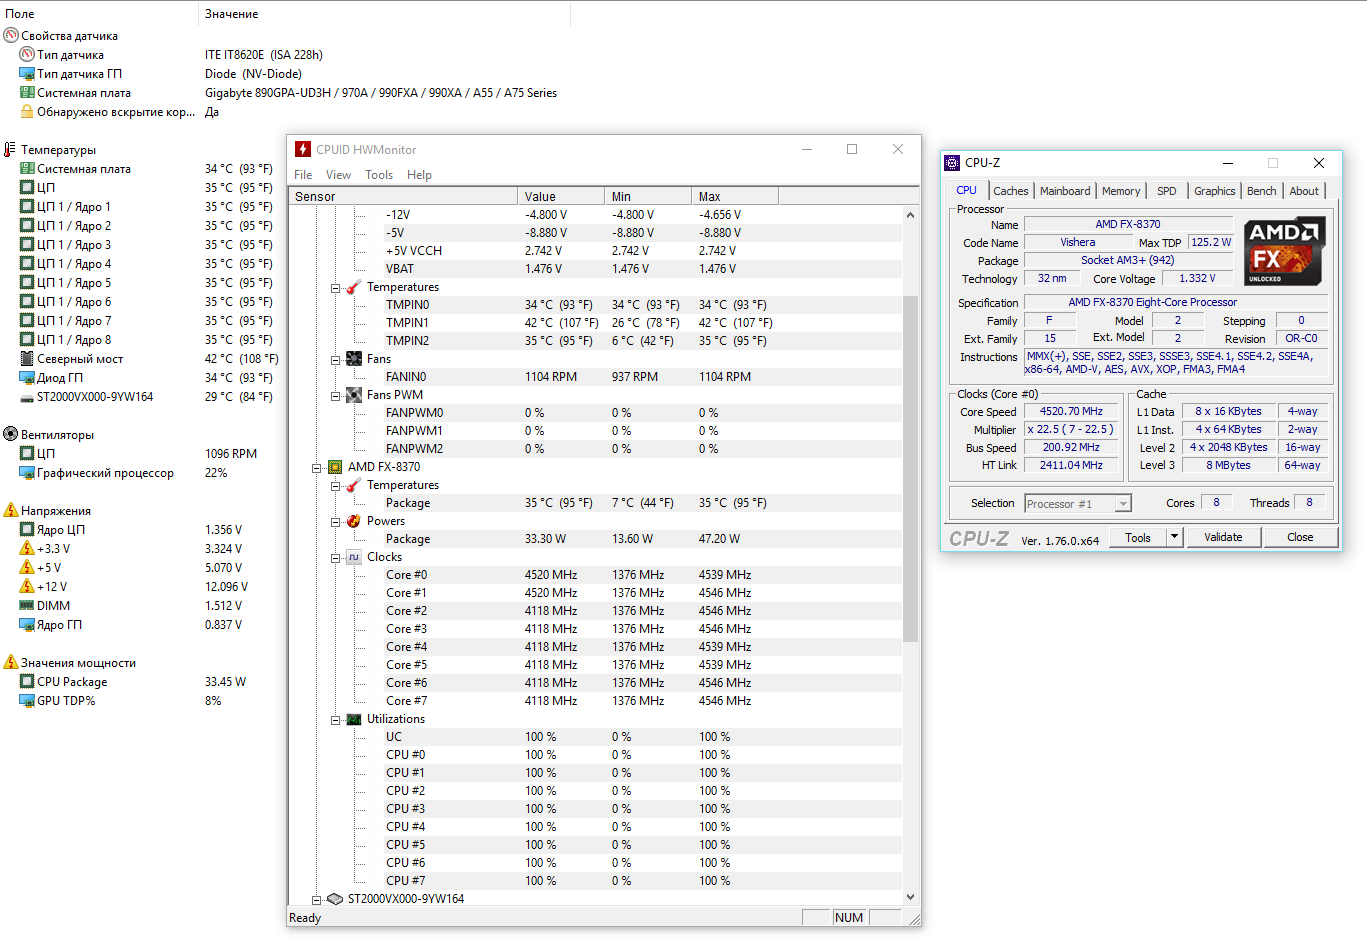Click the Tools button in CPU-Z
This screenshot has height=942, width=1367.
[1138, 537]
